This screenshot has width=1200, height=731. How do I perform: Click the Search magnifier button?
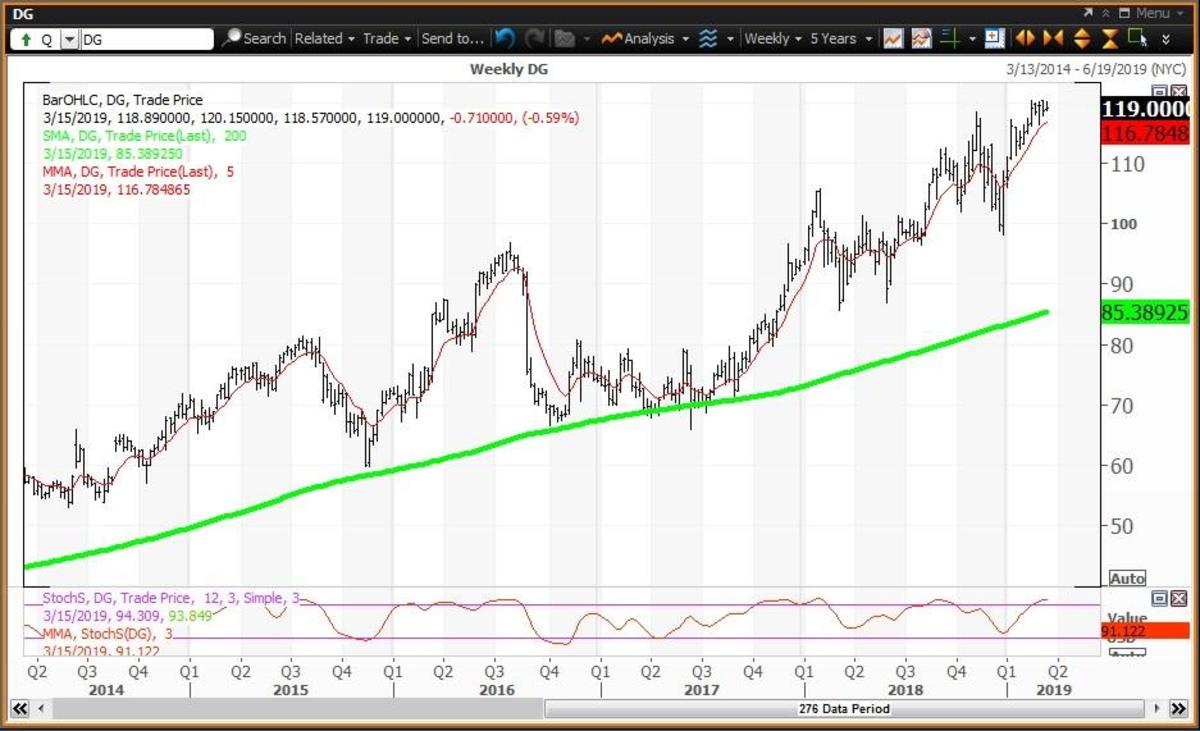coord(253,39)
